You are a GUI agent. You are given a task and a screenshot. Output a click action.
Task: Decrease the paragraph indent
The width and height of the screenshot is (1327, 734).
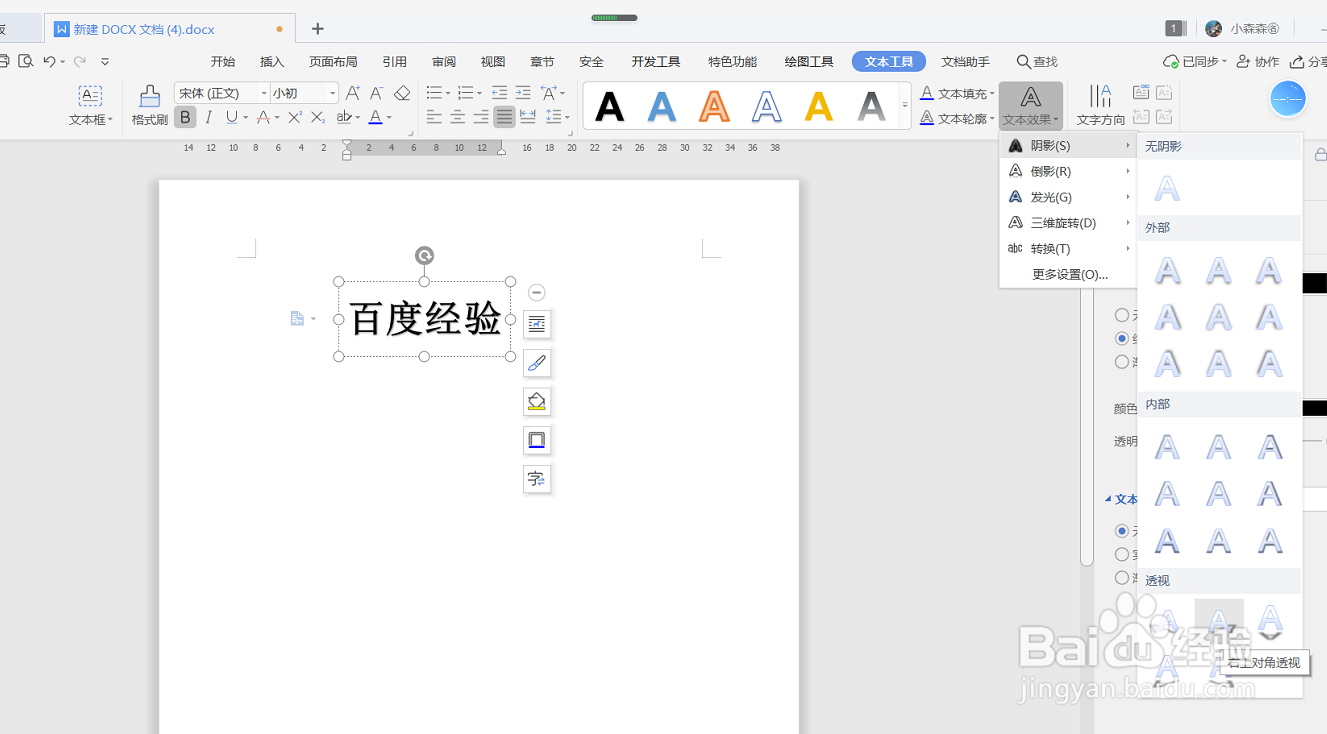[x=499, y=93]
